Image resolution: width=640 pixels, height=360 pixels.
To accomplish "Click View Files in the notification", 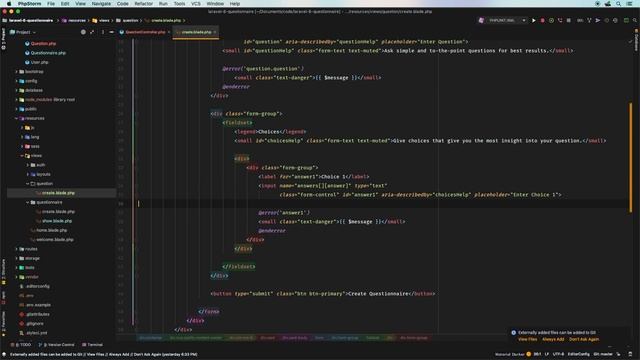I will tap(527, 340).
